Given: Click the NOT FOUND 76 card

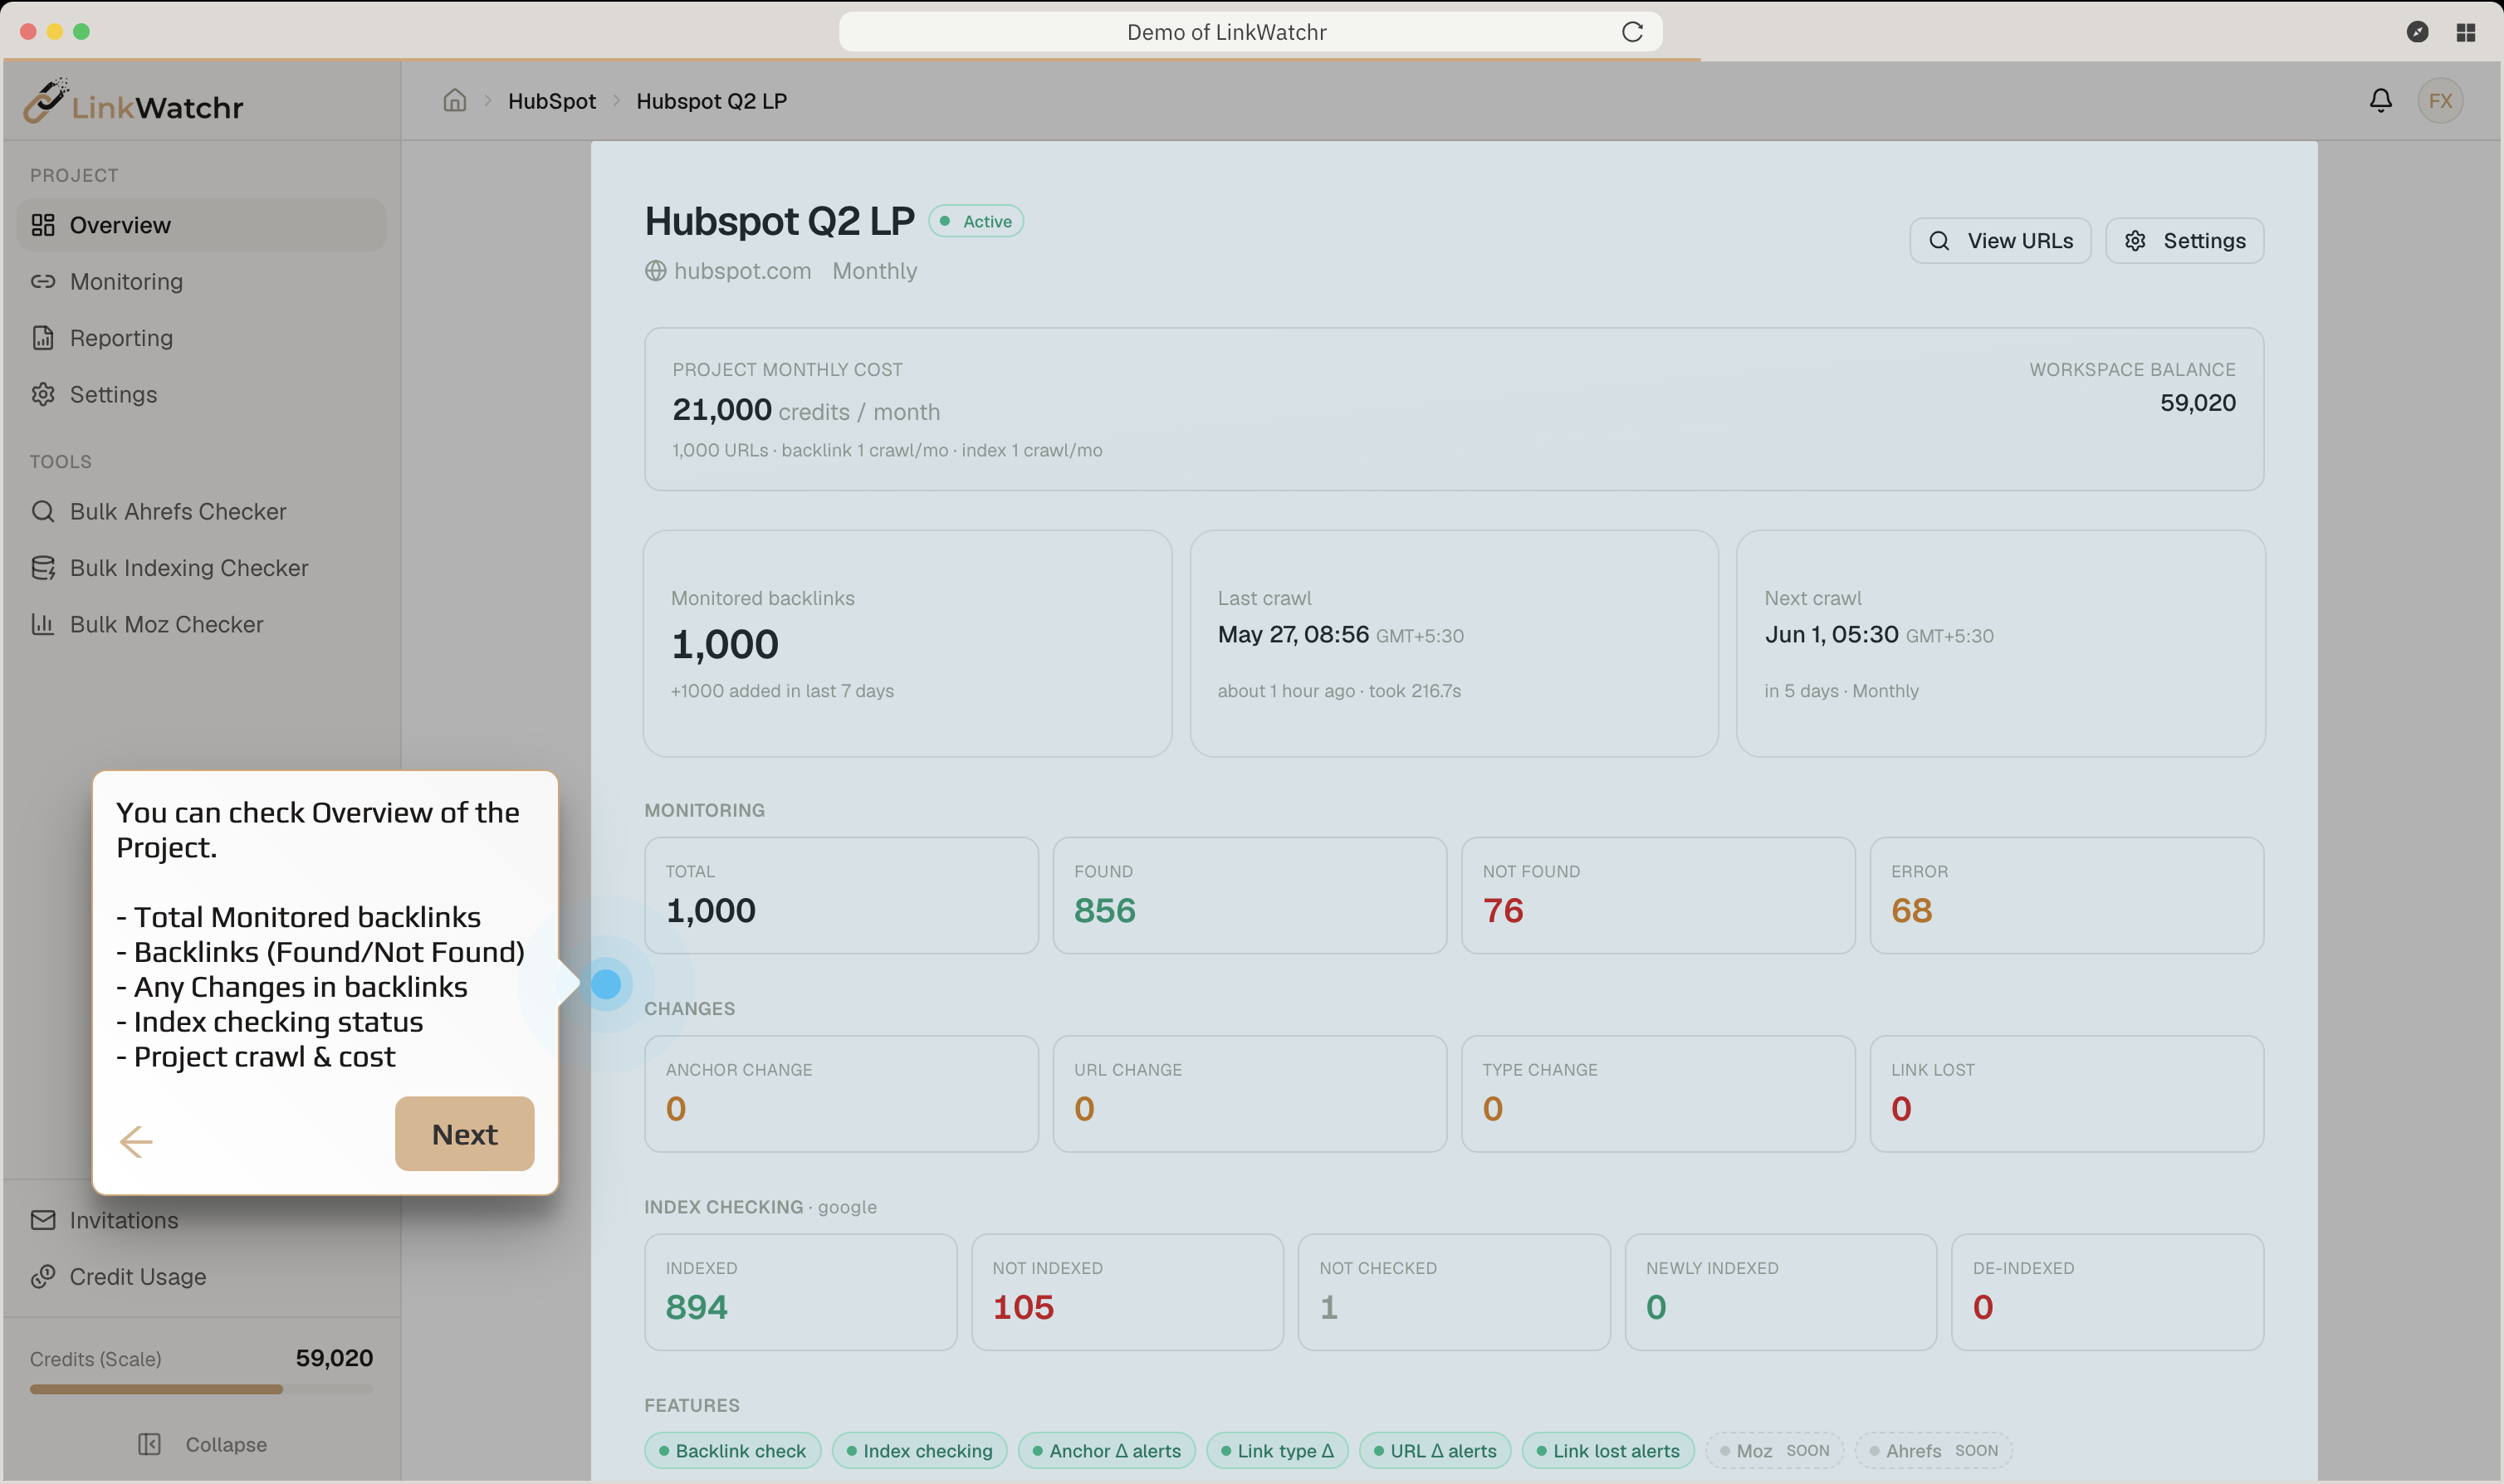Looking at the screenshot, I should click(x=1658, y=895).
